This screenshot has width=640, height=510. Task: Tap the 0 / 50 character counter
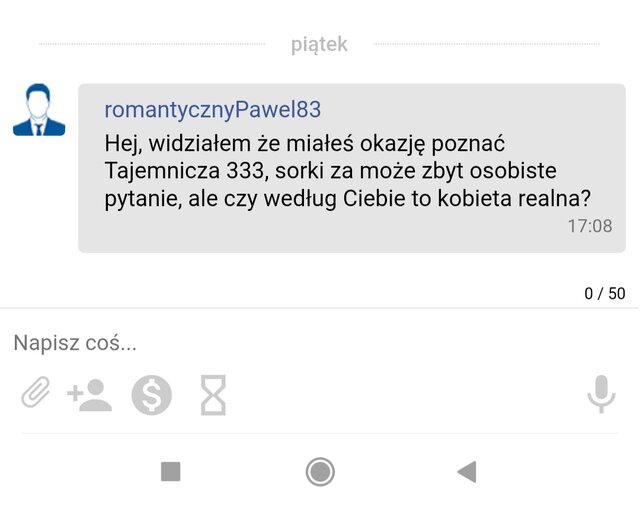coord(604,293)
